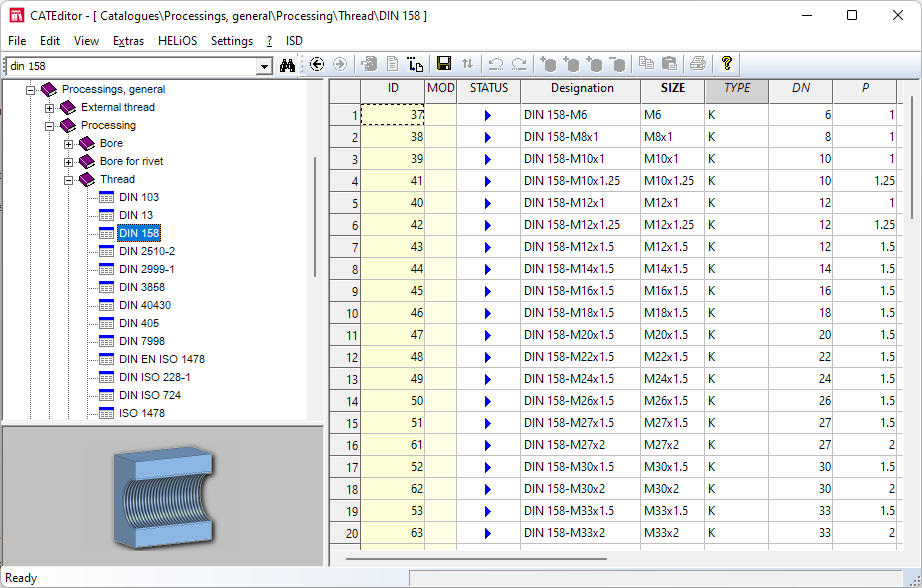922x588 pixels.
Task: Click the undo toolbar icon
Action: coord(496,64)
